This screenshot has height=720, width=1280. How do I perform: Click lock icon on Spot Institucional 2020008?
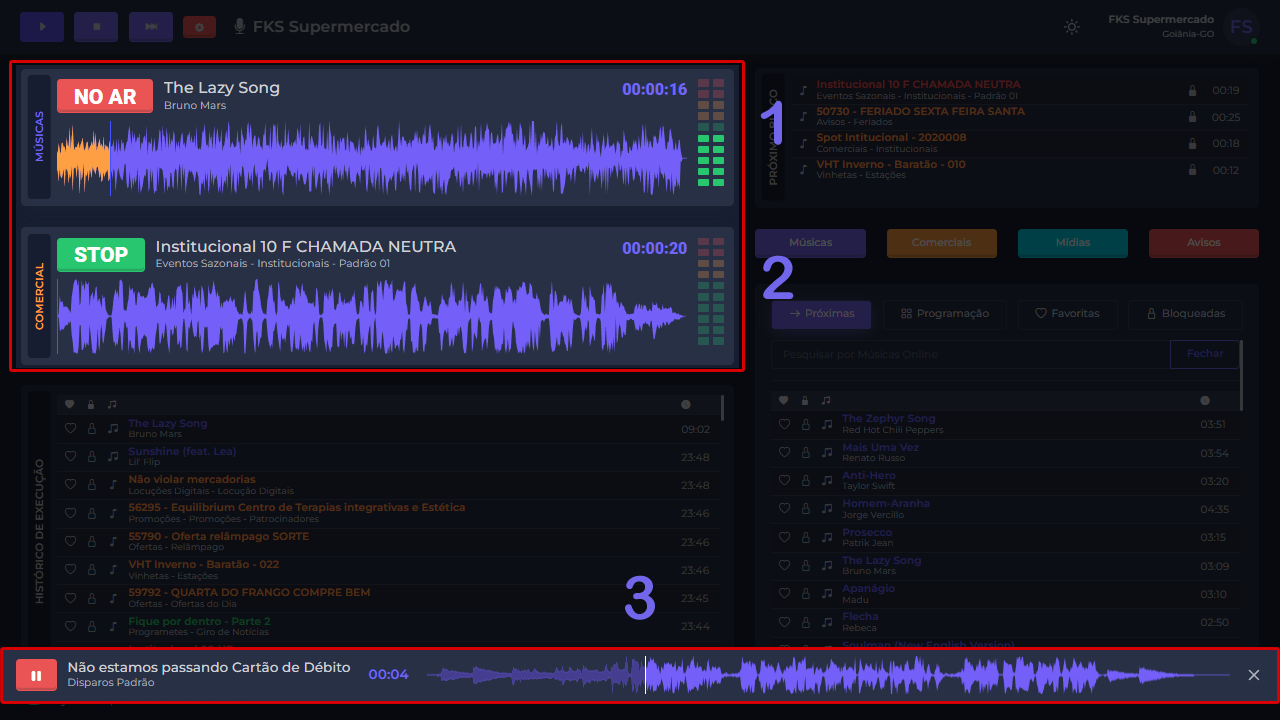point(1192,143)
